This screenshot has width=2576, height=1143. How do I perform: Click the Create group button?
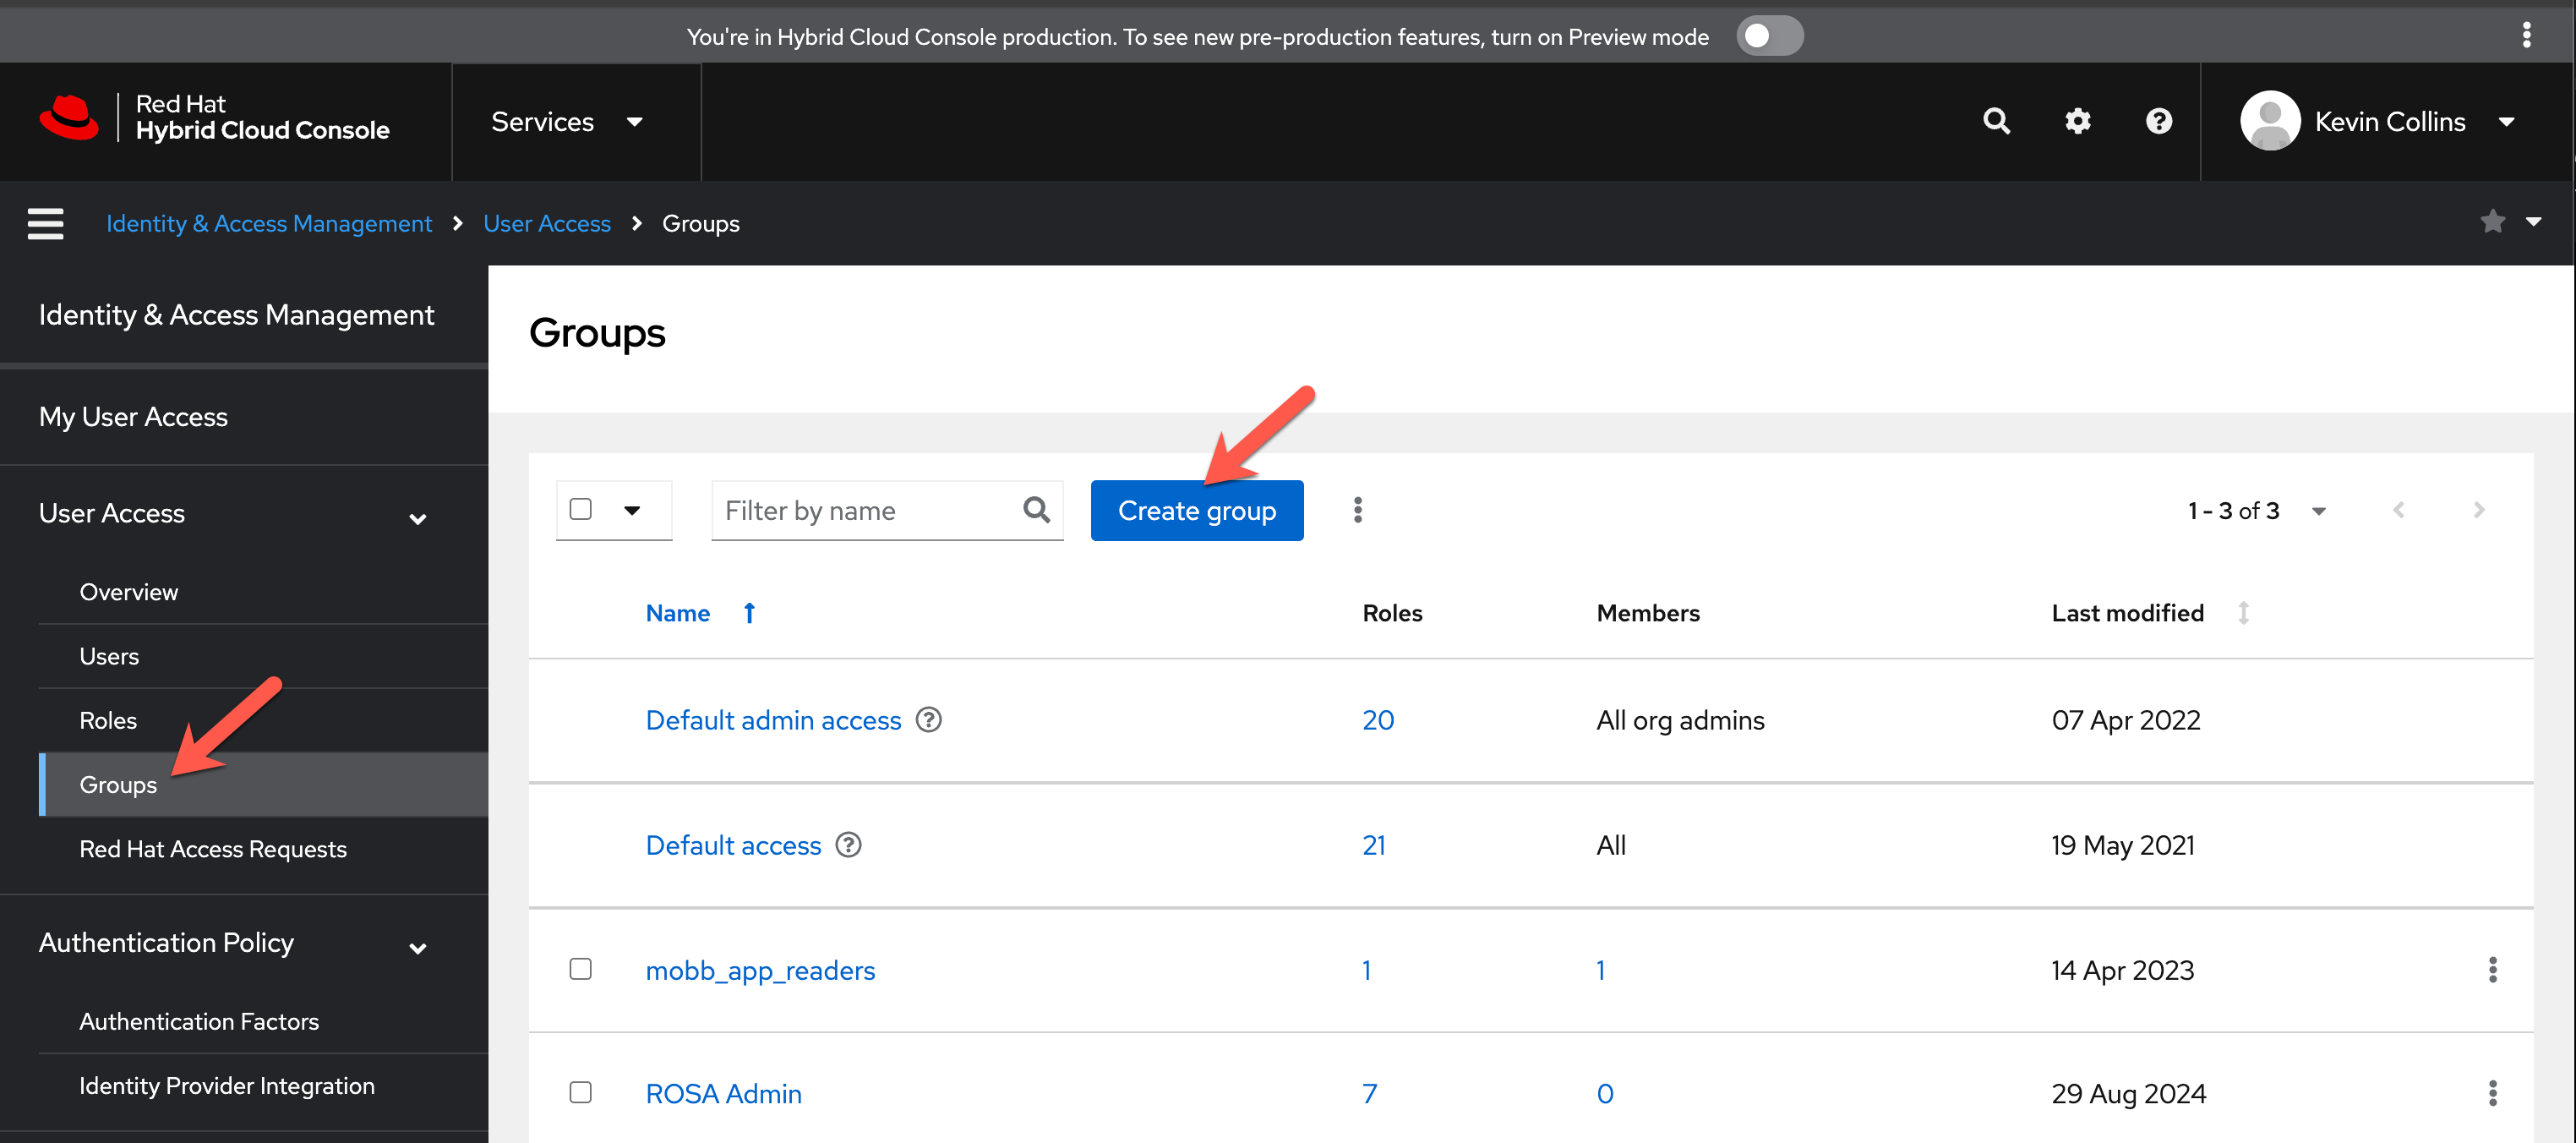tap(1196, 510)
